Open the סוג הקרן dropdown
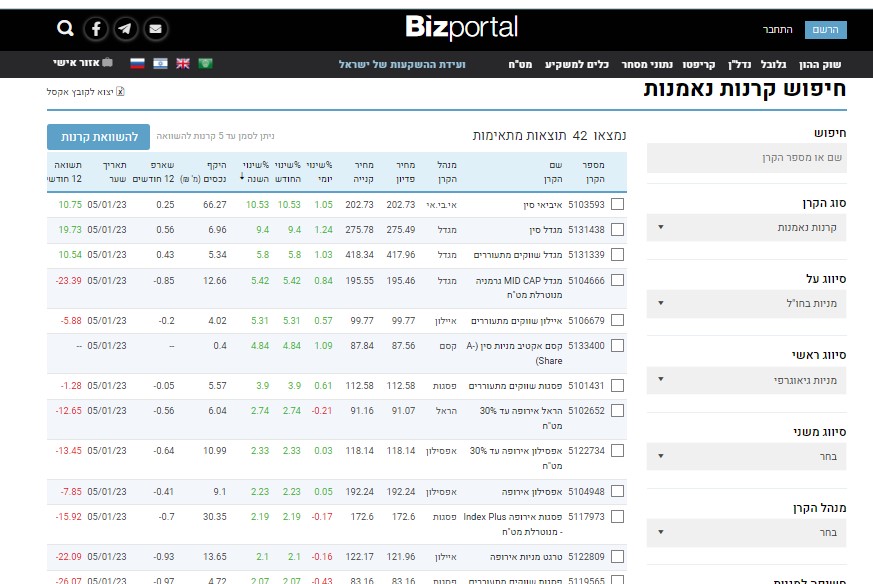The height and width of the screenshot is (584, 873). pyautogui.click(x=747, y=228)
